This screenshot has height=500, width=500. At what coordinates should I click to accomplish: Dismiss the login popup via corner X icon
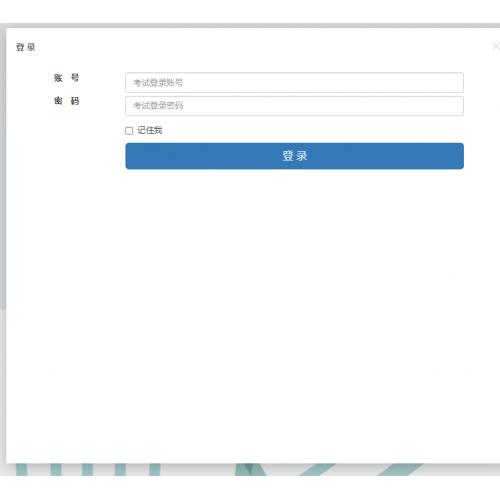496,46
